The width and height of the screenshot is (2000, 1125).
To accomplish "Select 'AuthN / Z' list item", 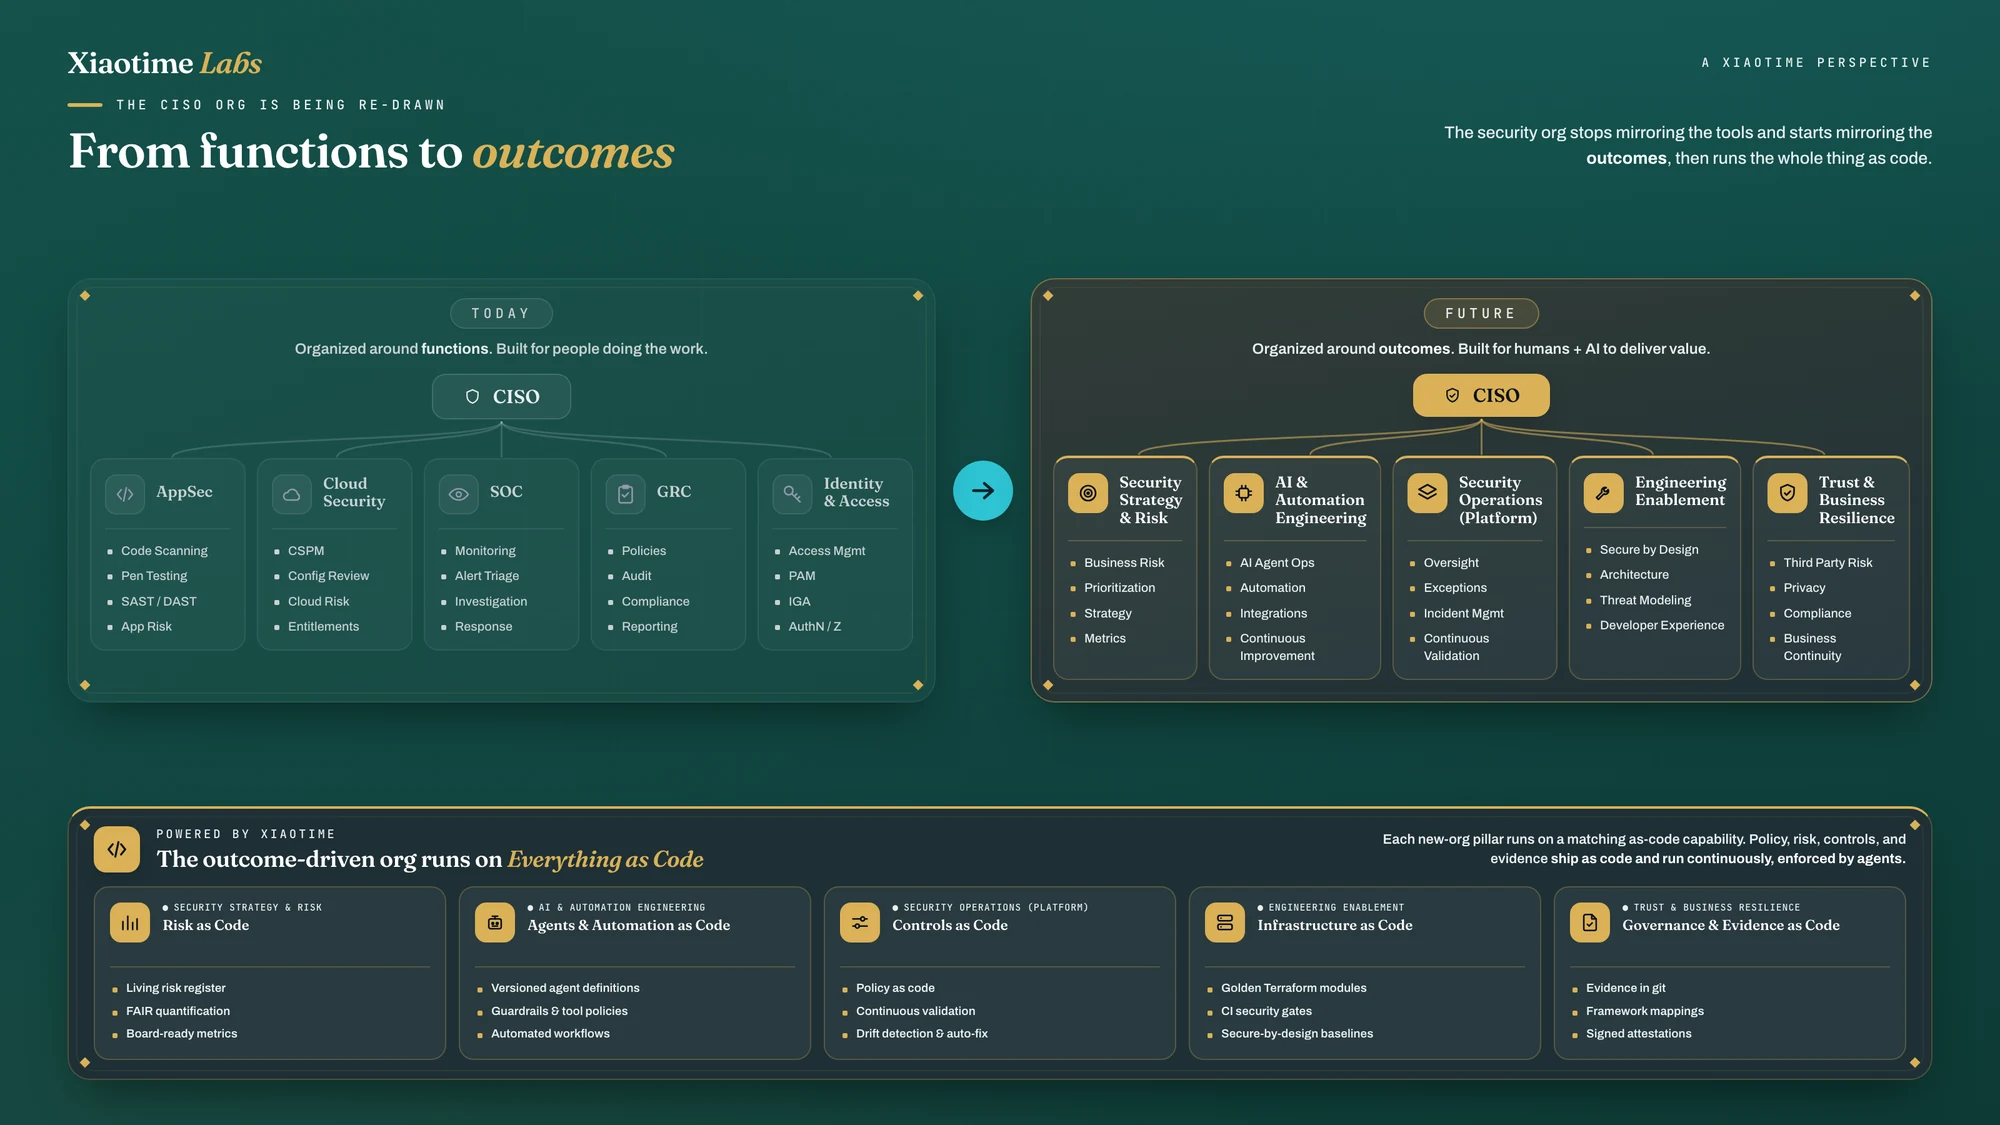I will tap(815, 627).
